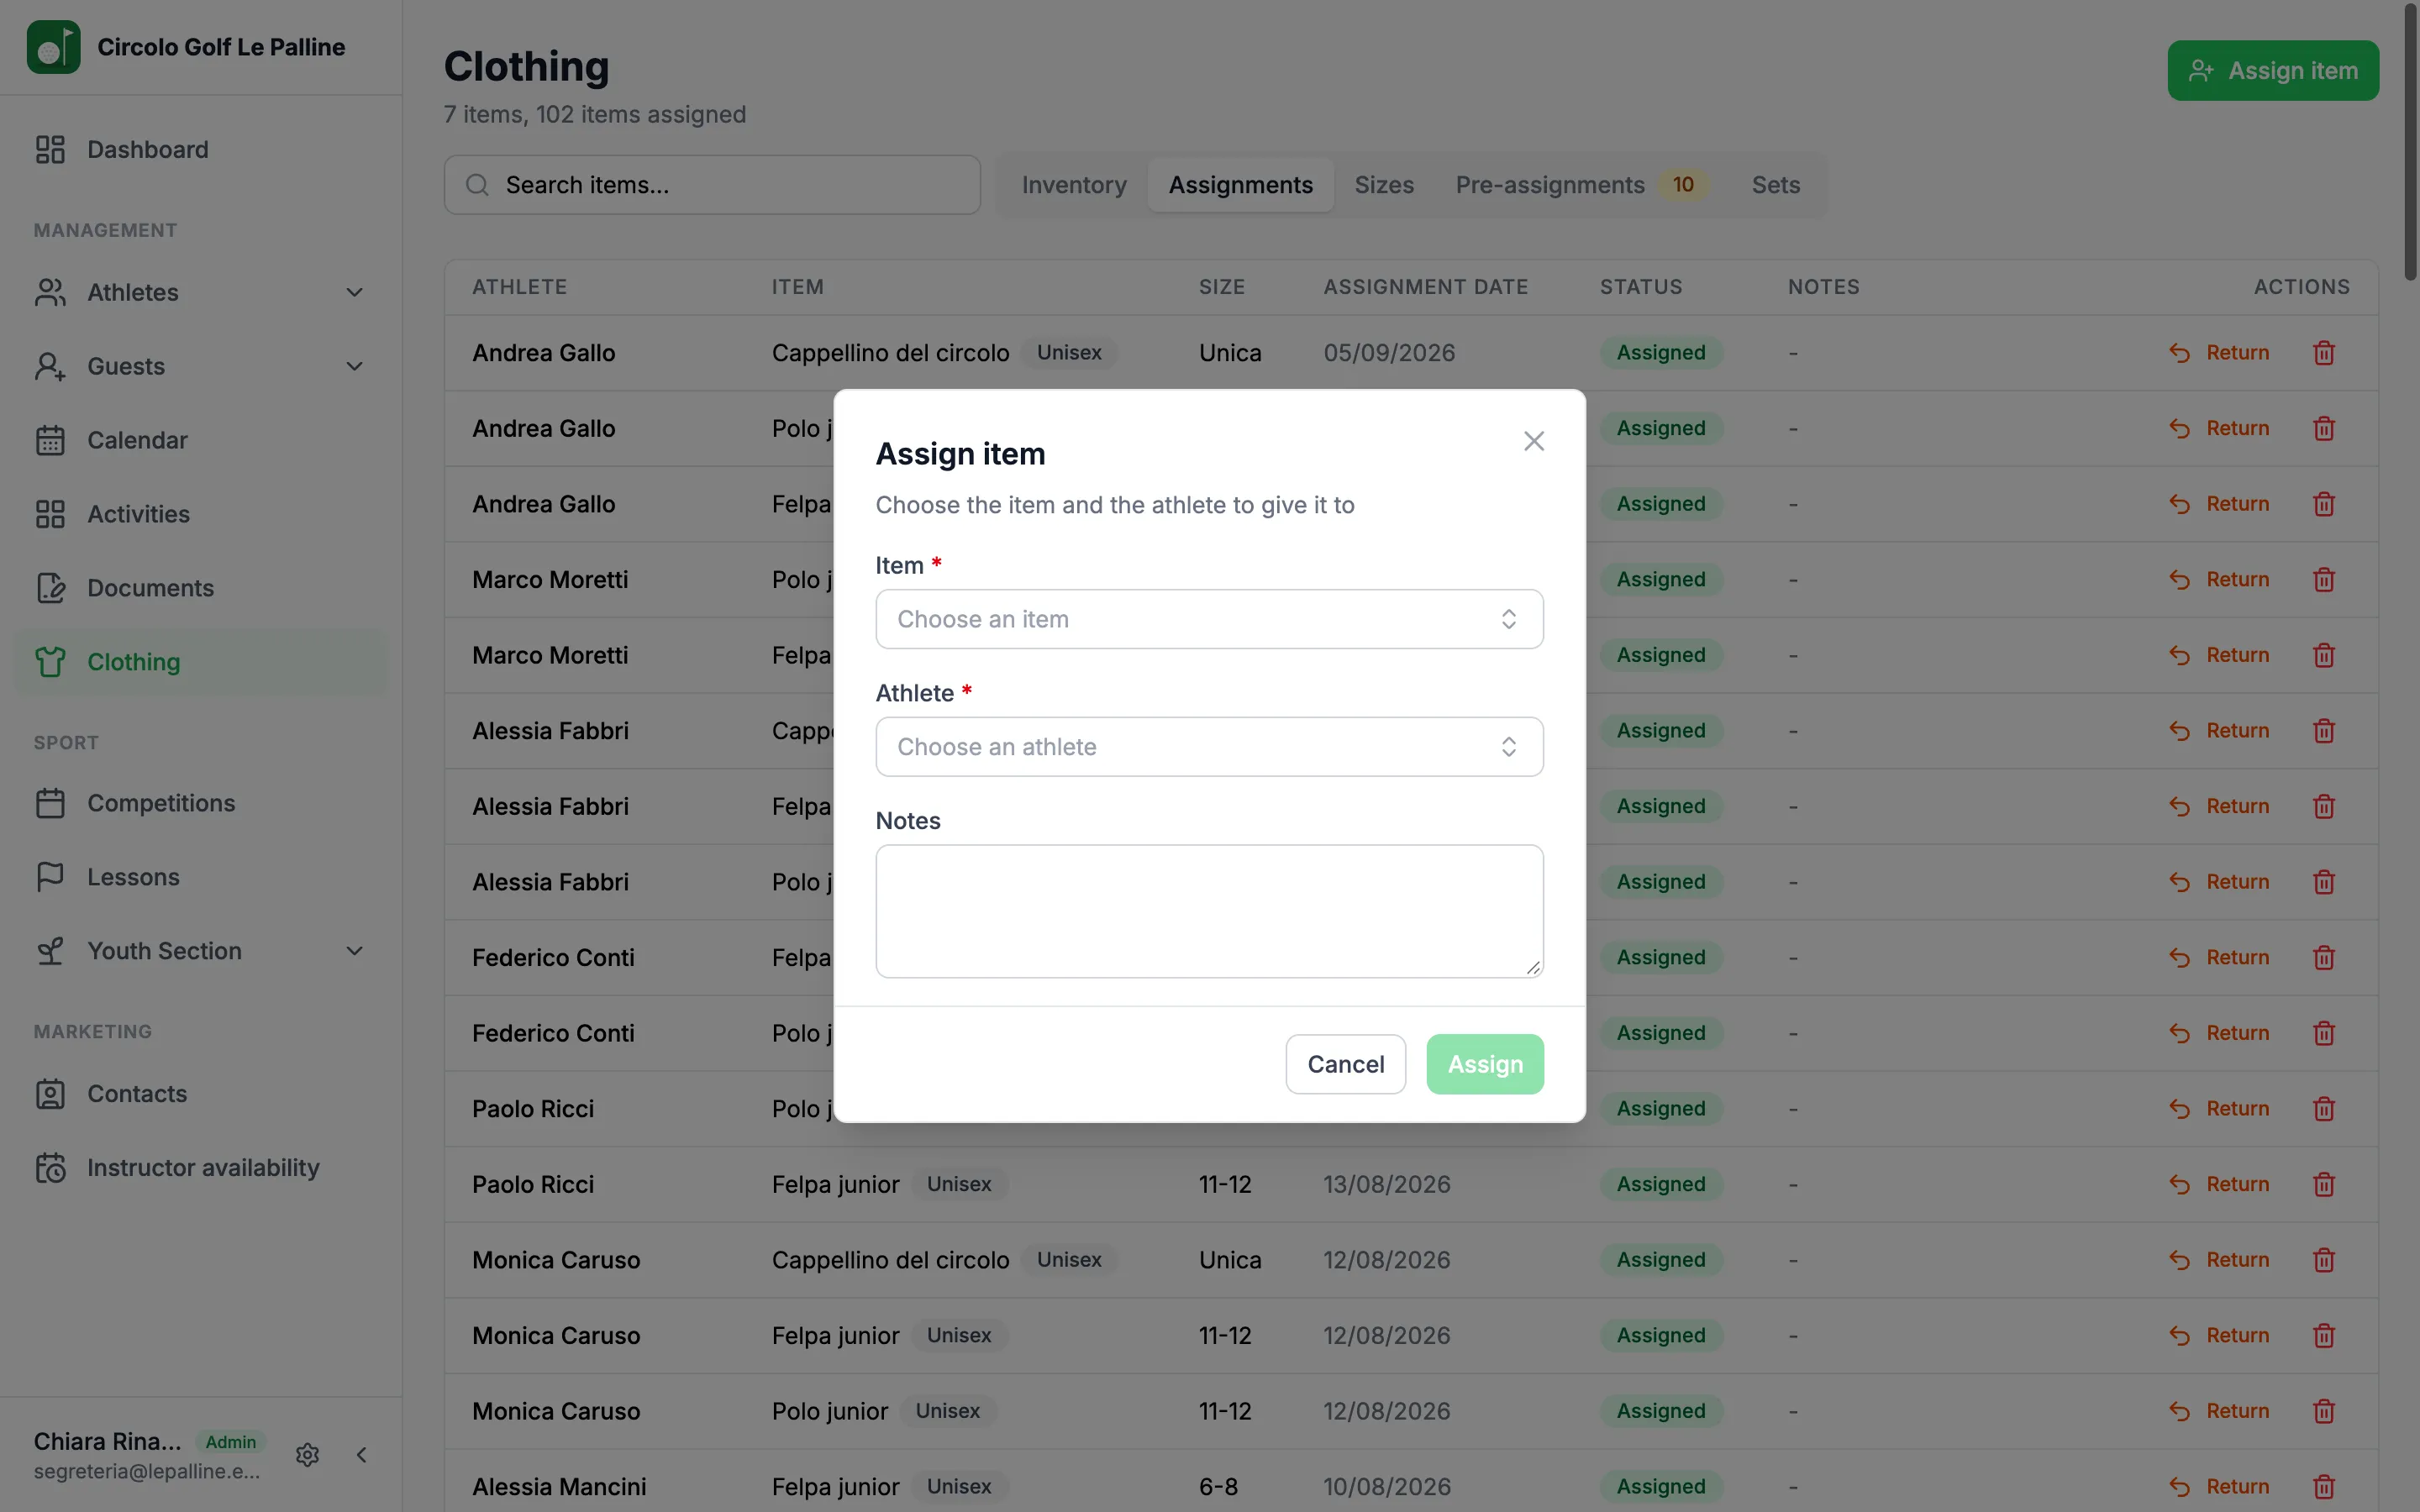
Task: Switch to the Inventory tab
Action: tap(1074, 185)
